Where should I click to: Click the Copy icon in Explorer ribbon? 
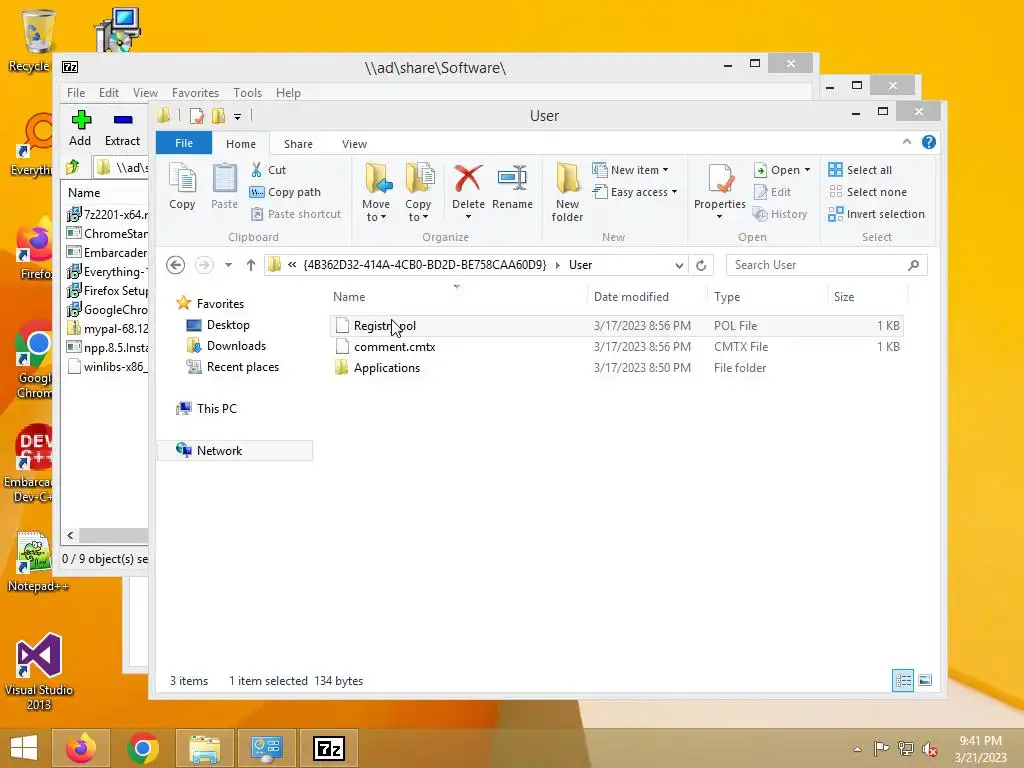pos(182,179)
